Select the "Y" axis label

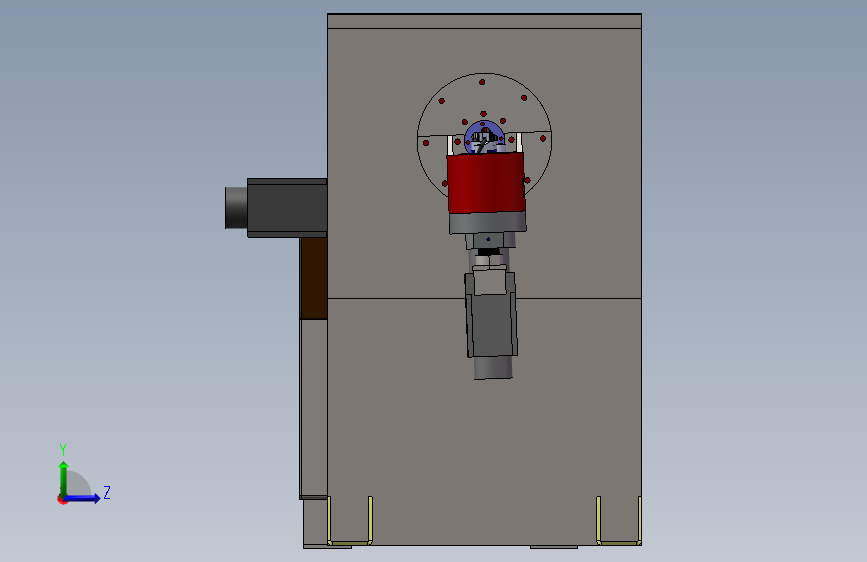63,449
